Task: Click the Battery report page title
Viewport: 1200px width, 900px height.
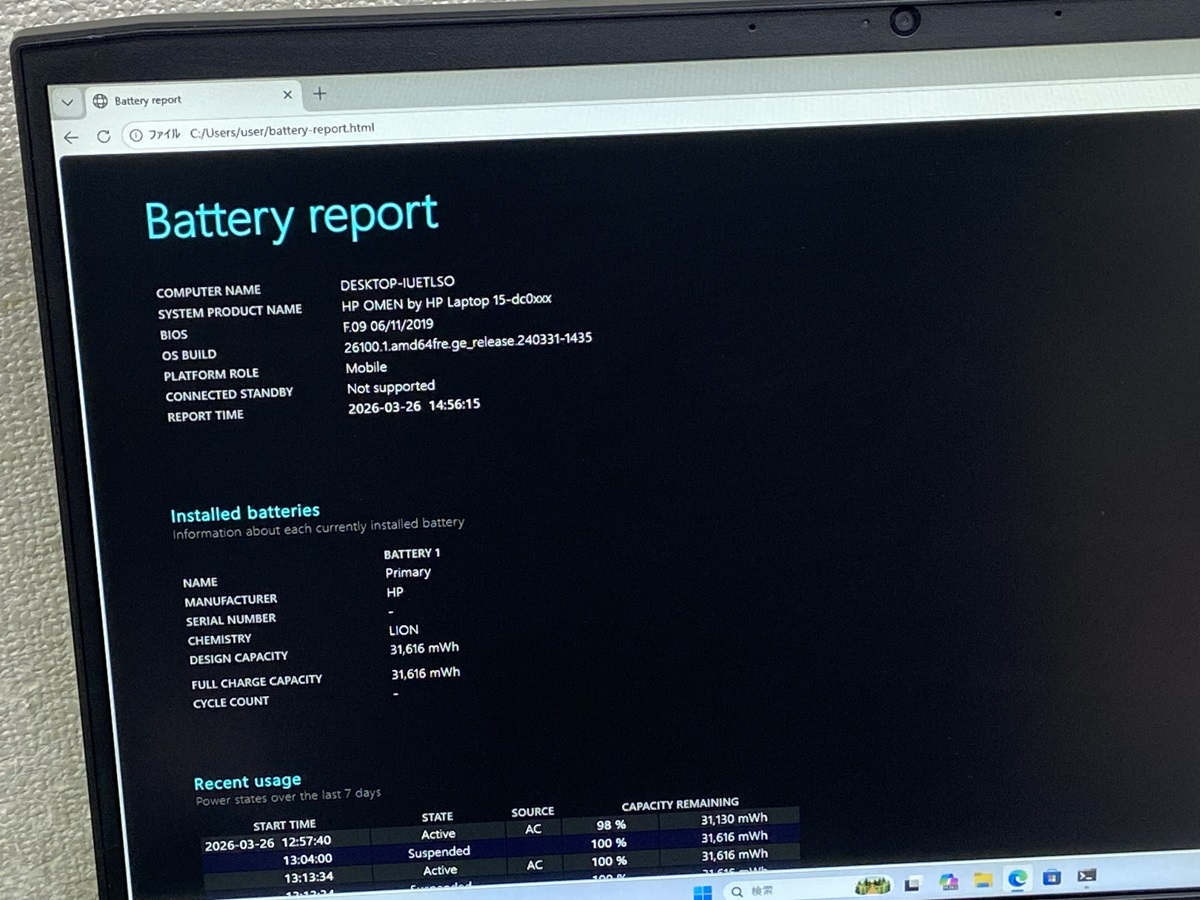Action: tap(291, 218)
